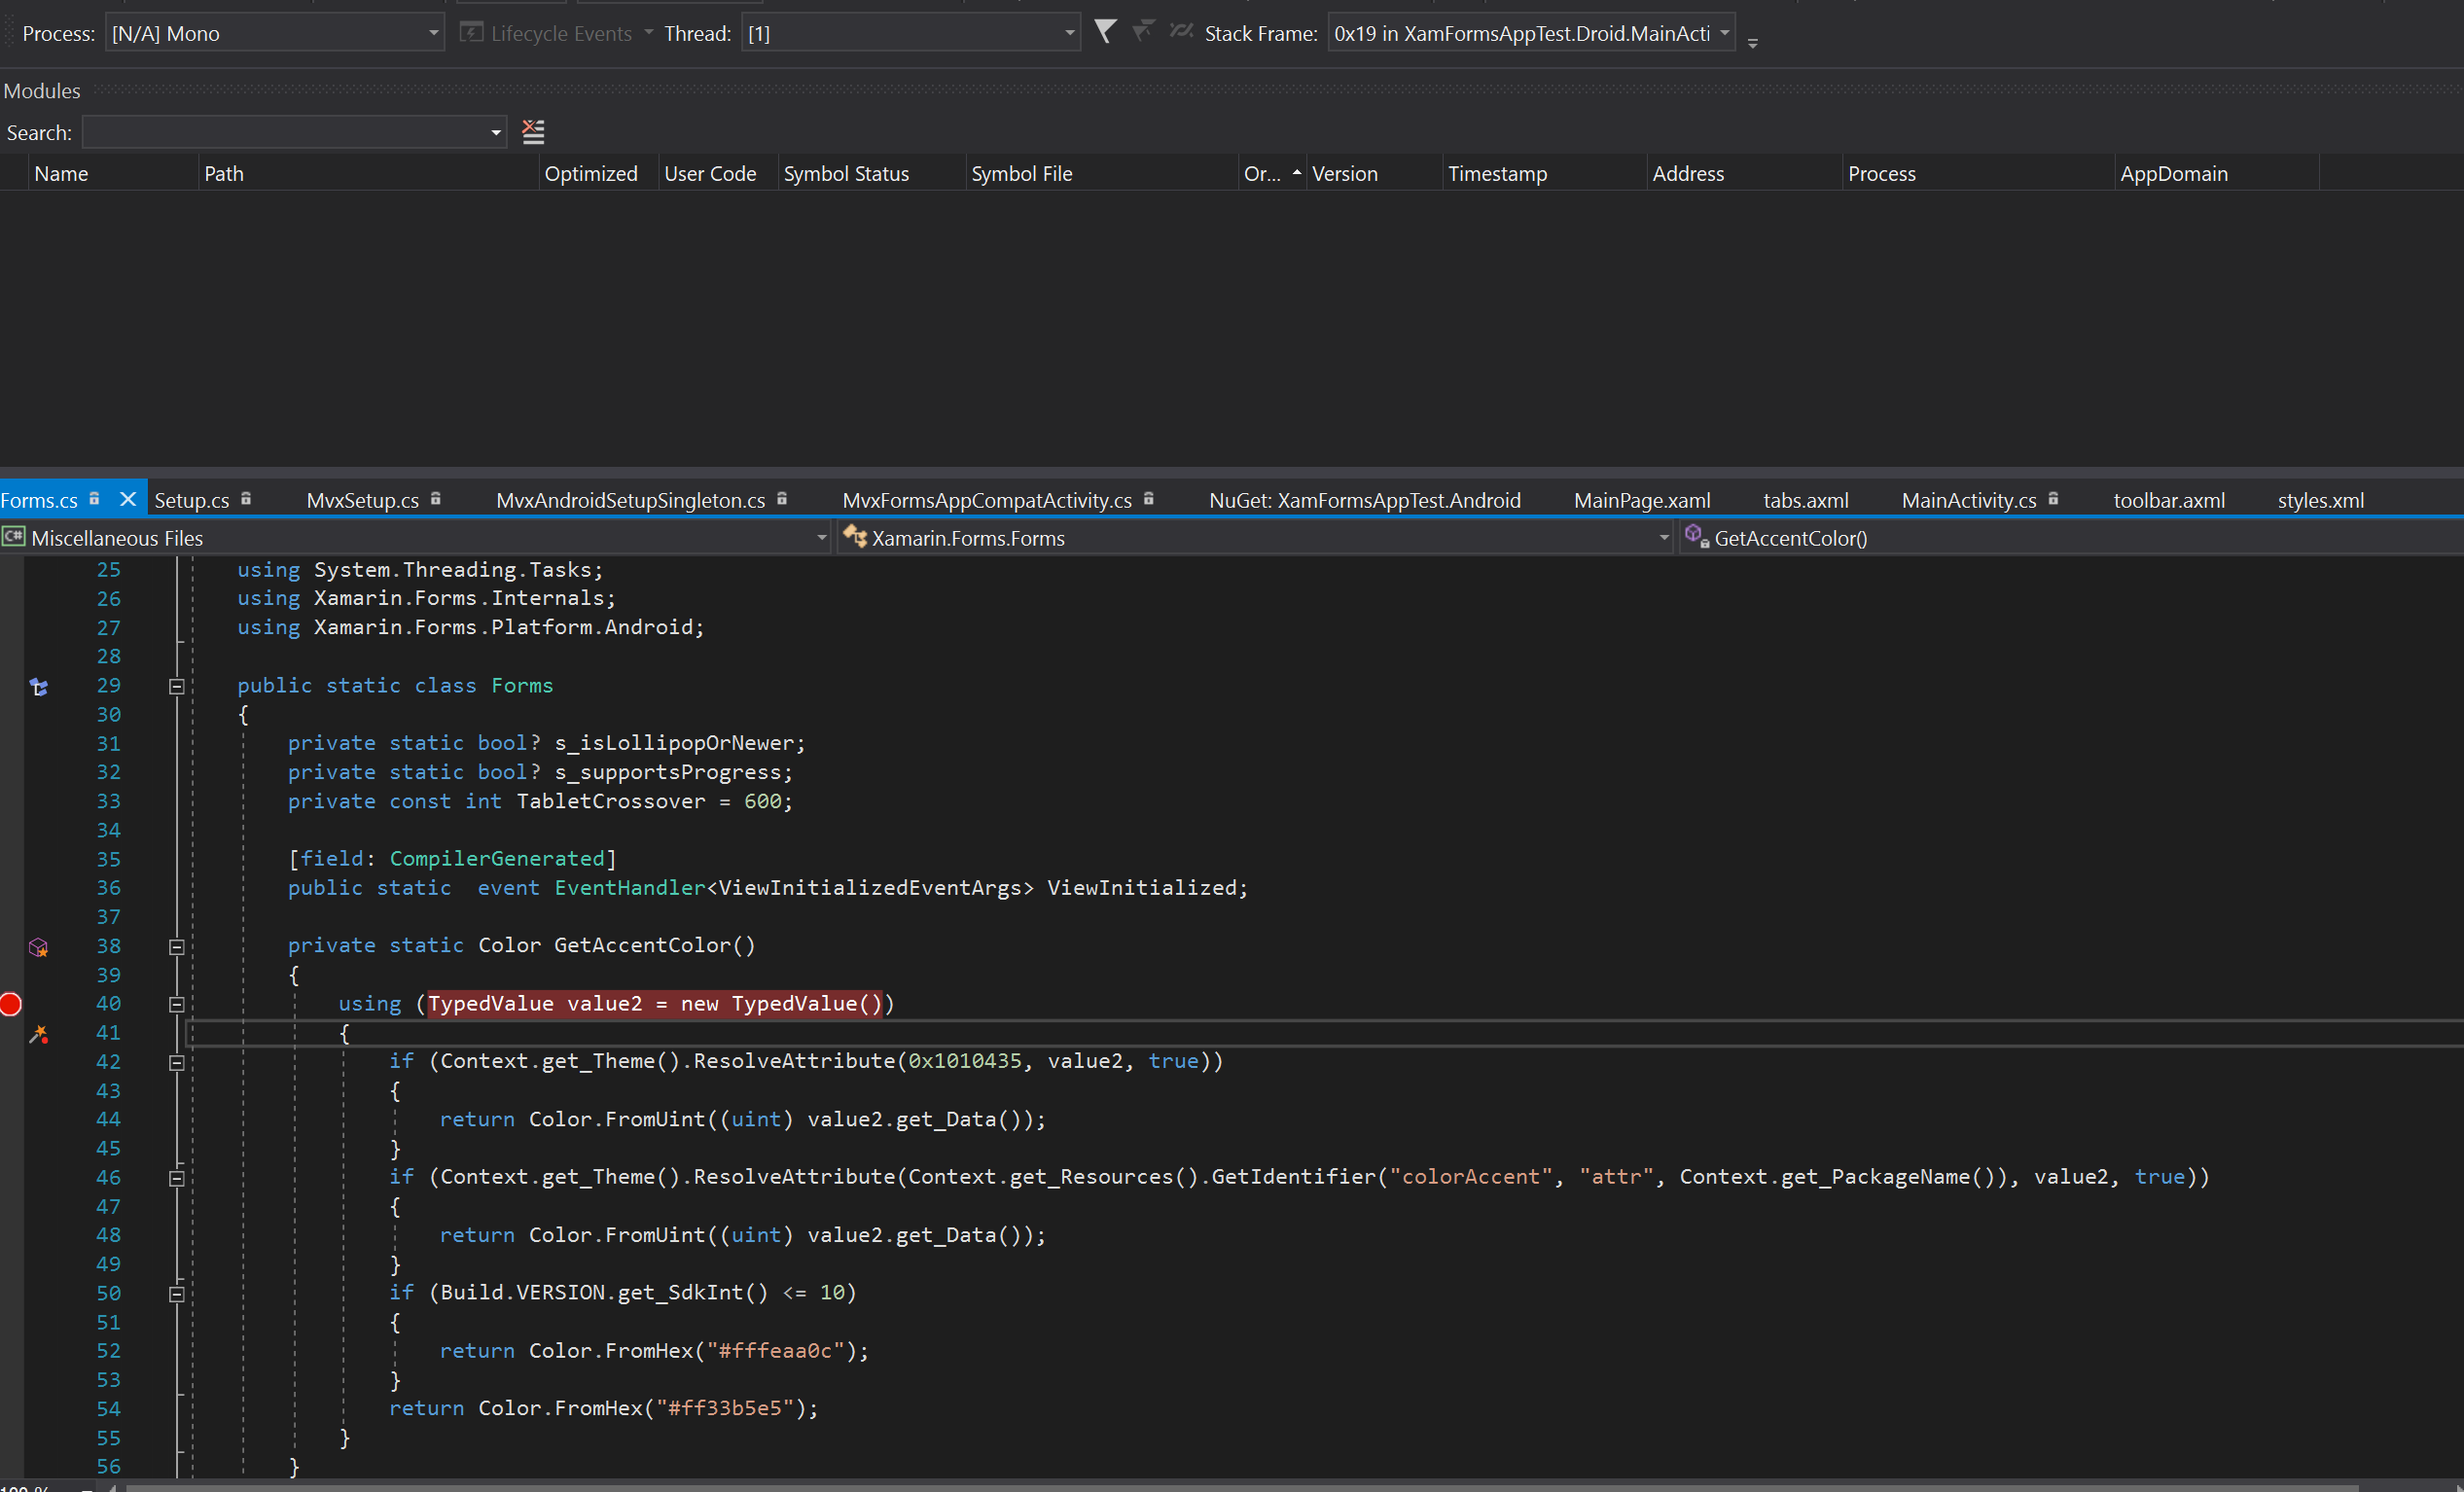Click the "#ff33b5e5" string on line 54

pyautogui.click(x=725, y=1408)
